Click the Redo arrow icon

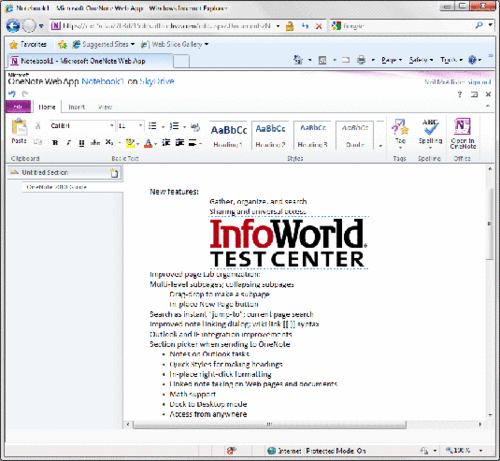(25, 94)
